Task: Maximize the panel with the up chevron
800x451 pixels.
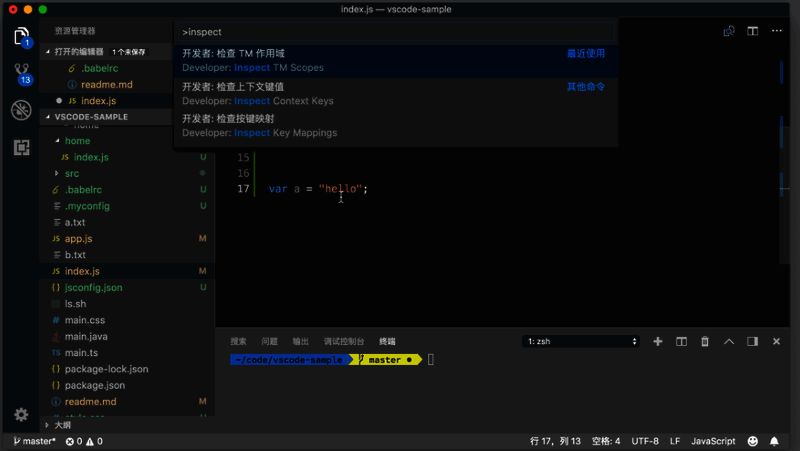Action: pos(729,341)
